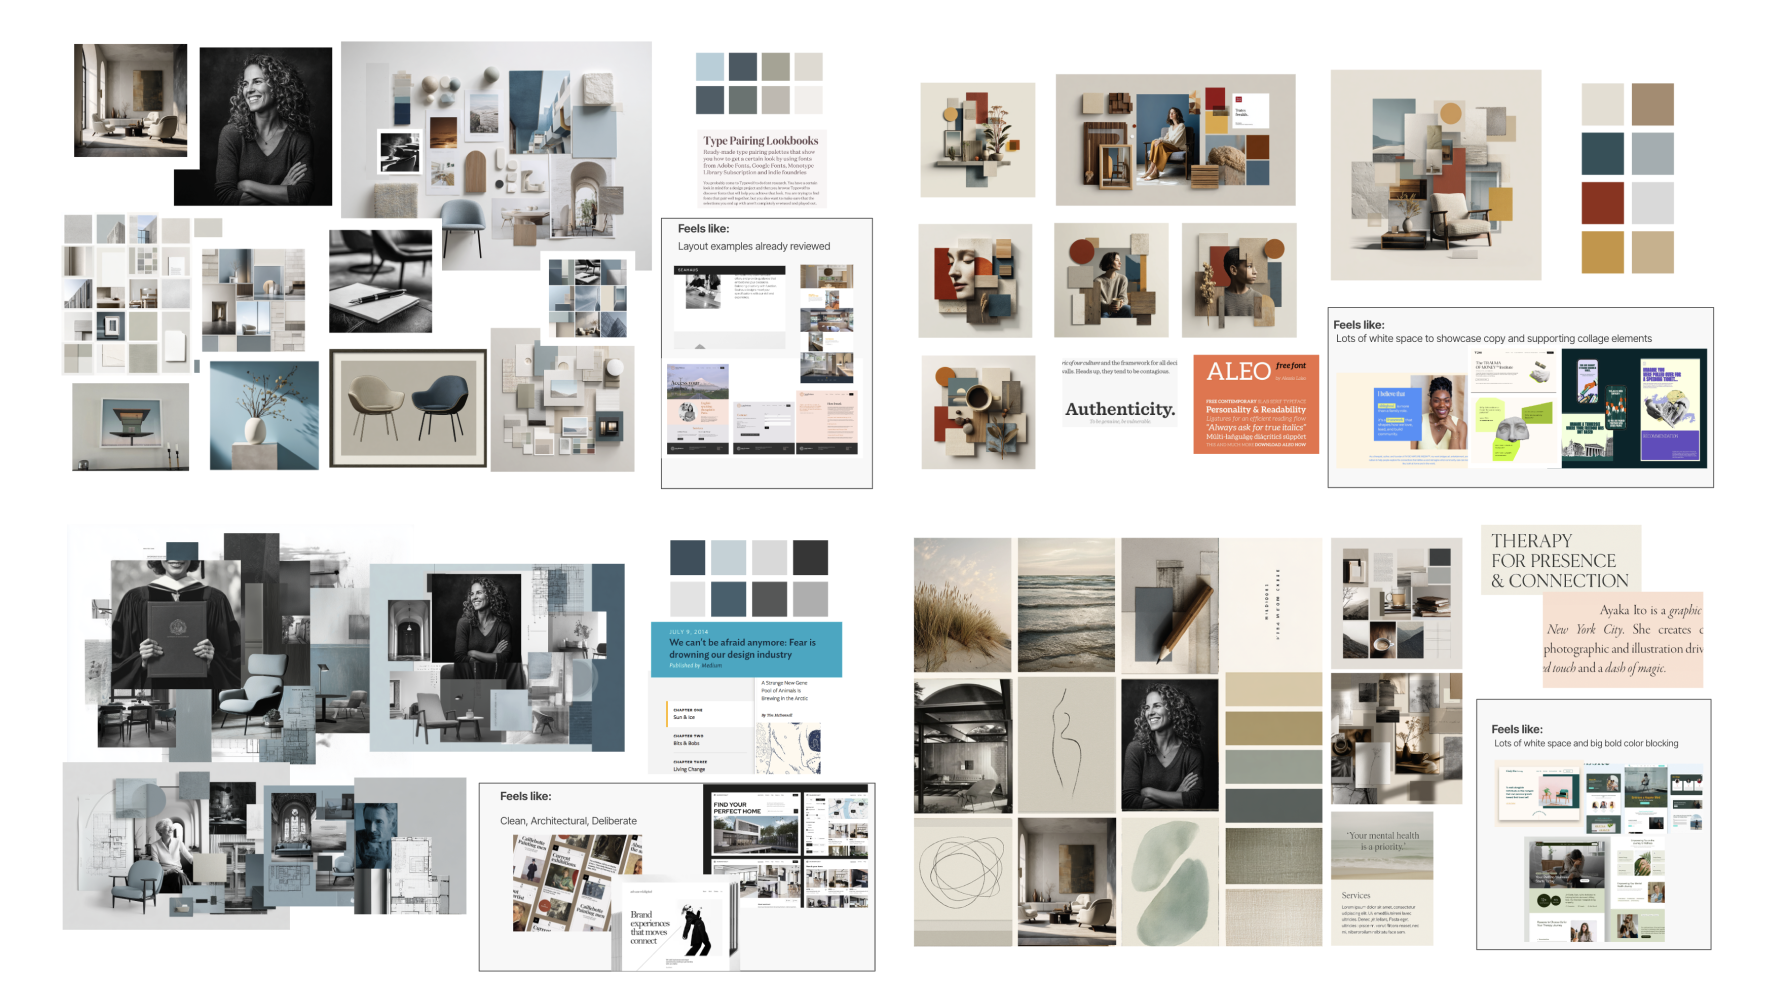Select the fountain pen on notebook photo
Screen dimensions: 1771x995
380,282
